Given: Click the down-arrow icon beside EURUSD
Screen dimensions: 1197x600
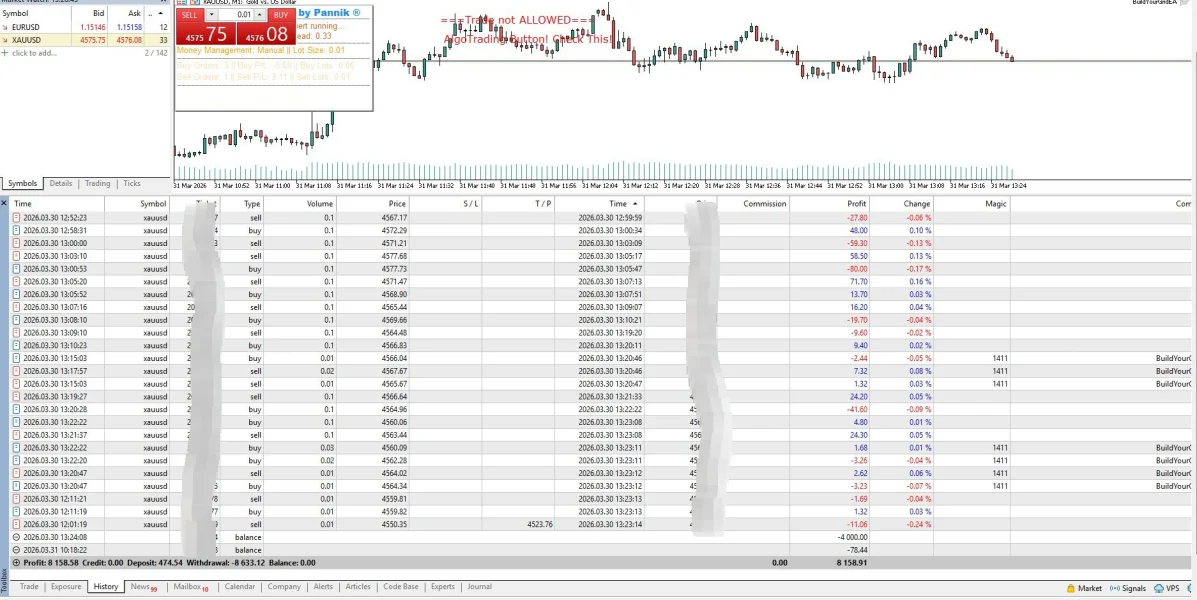Looking at the screenshot, I should (x=5, y=27).
